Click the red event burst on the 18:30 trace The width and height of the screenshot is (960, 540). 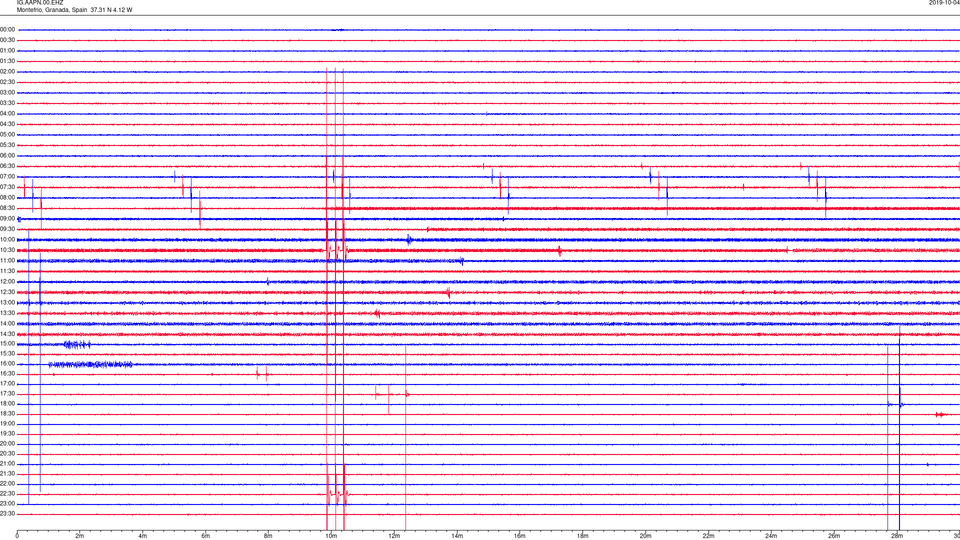click(x=940, y=414)
